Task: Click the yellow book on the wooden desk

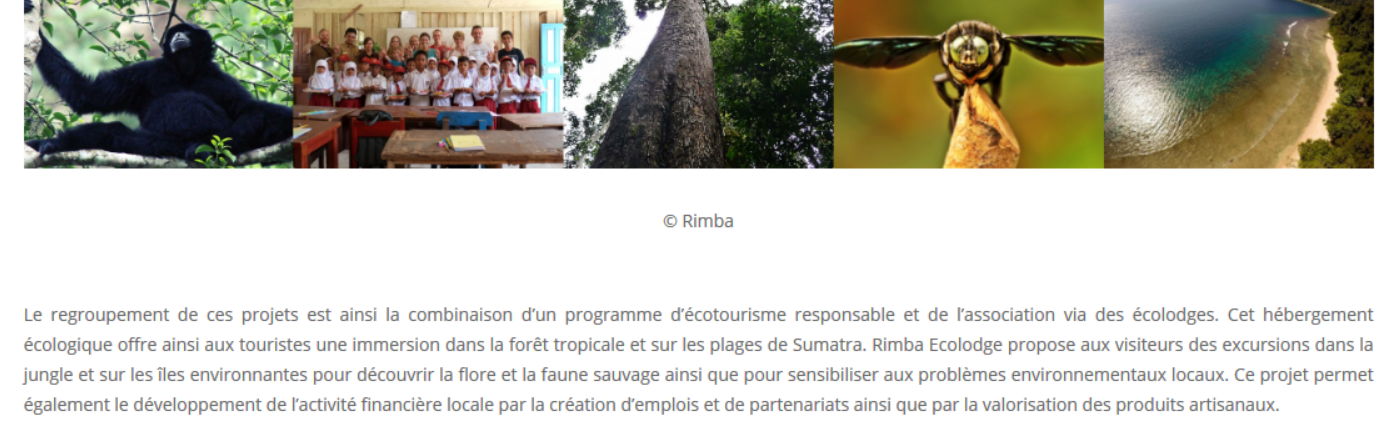Action: (x=467, y=142)
